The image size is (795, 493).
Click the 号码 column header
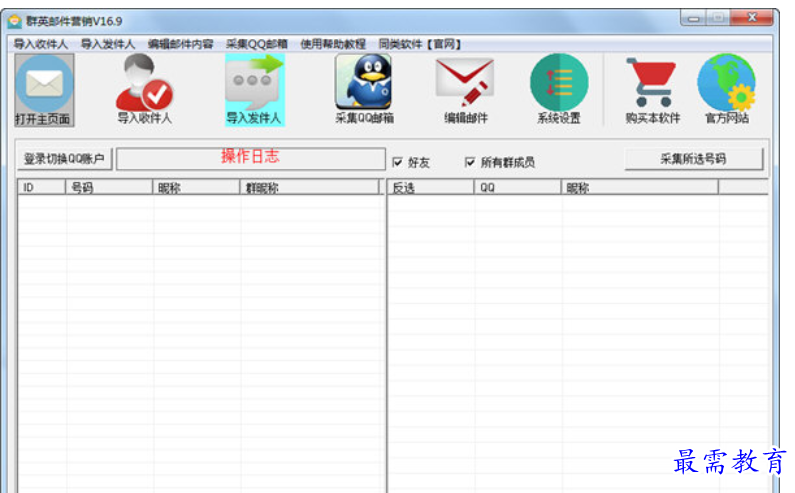(x=109, y=188)
